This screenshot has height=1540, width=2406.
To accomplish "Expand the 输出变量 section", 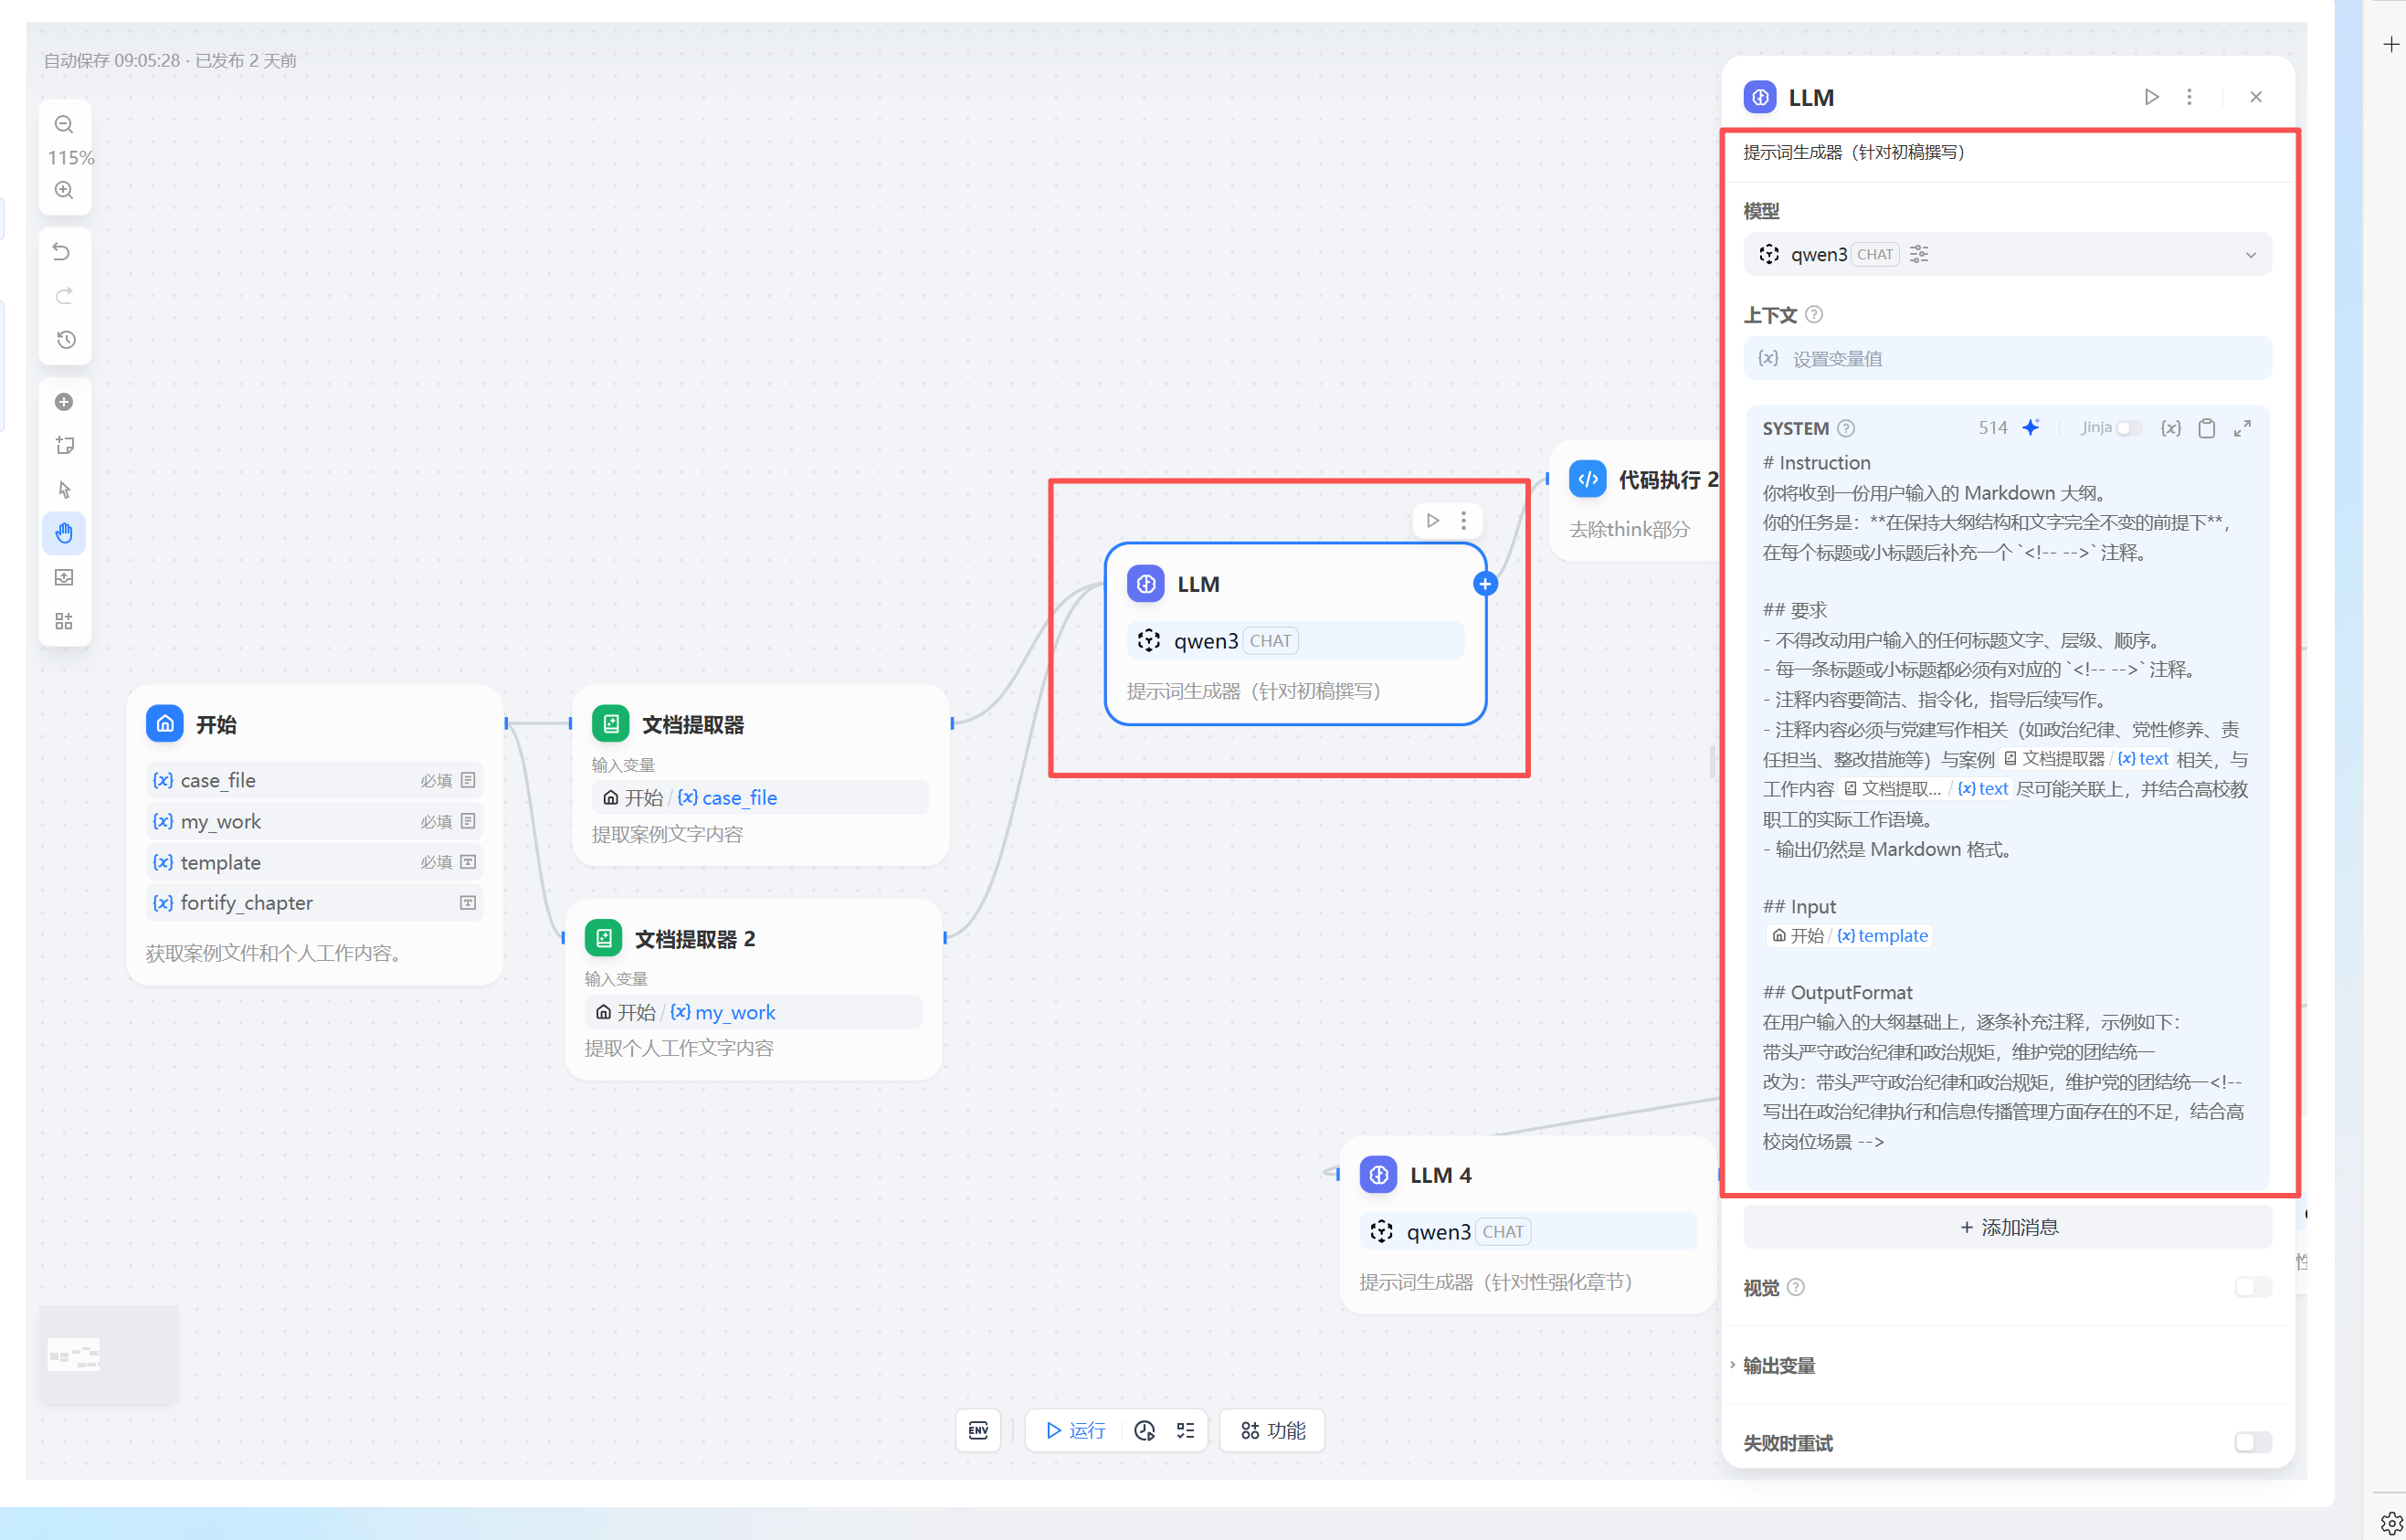I will pyautogui.click(x=1778, y=1365).
